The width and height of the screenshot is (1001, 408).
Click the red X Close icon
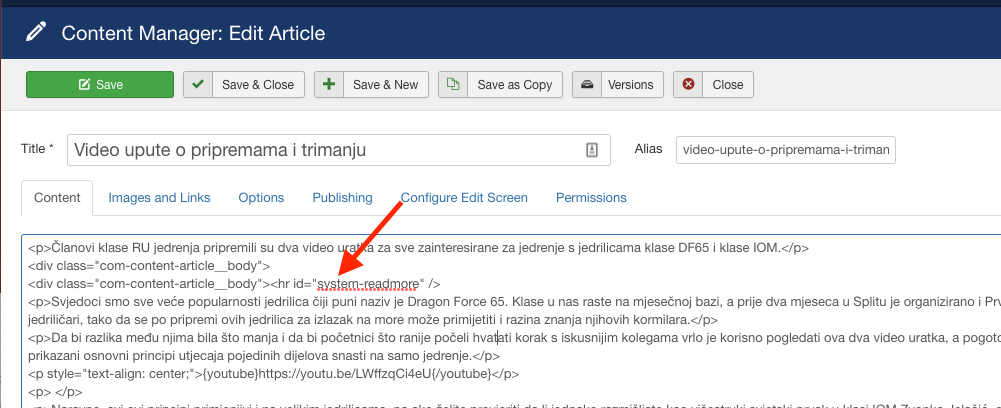[x=688, y=84]
